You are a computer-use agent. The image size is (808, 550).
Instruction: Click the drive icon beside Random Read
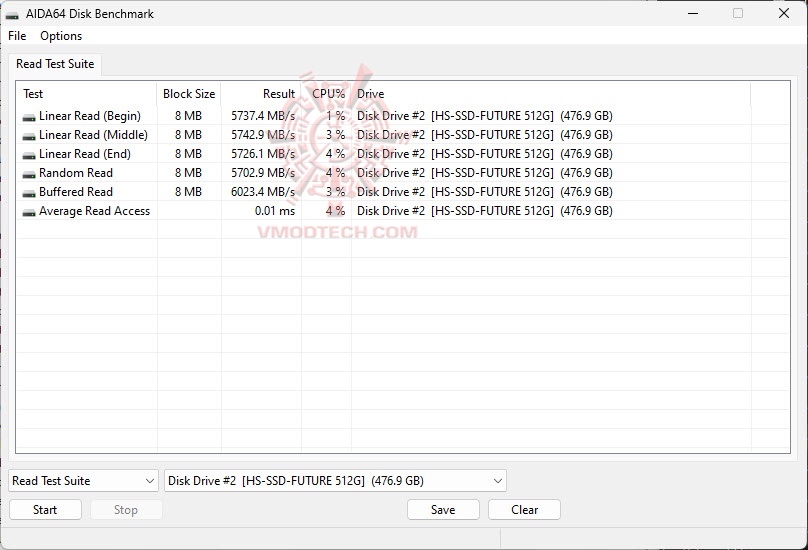(29, 175)
